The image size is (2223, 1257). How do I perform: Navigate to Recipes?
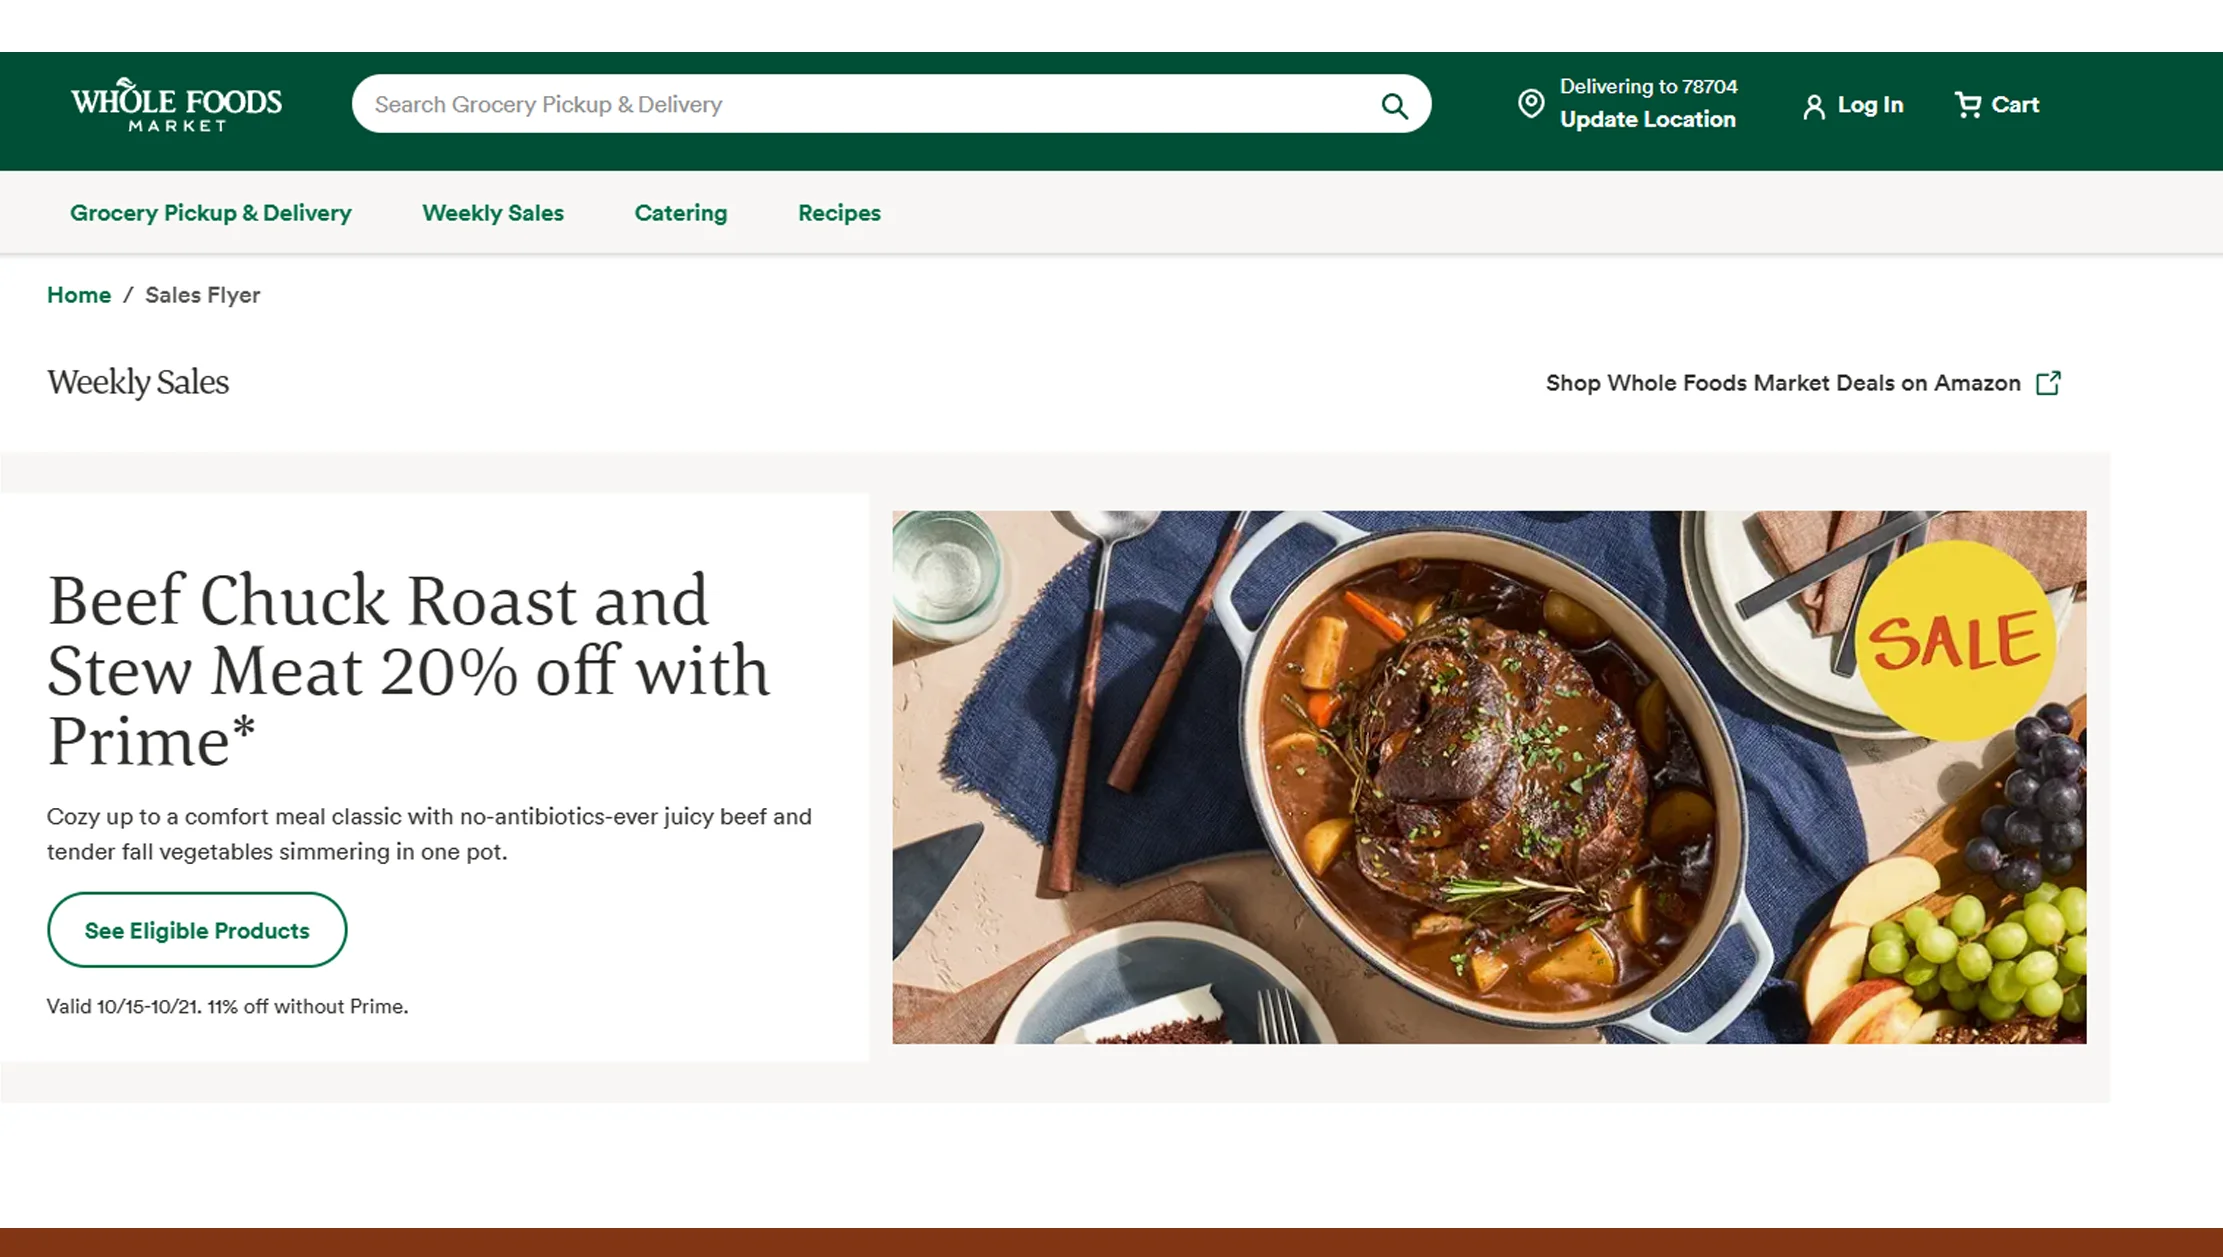point(839,213)
